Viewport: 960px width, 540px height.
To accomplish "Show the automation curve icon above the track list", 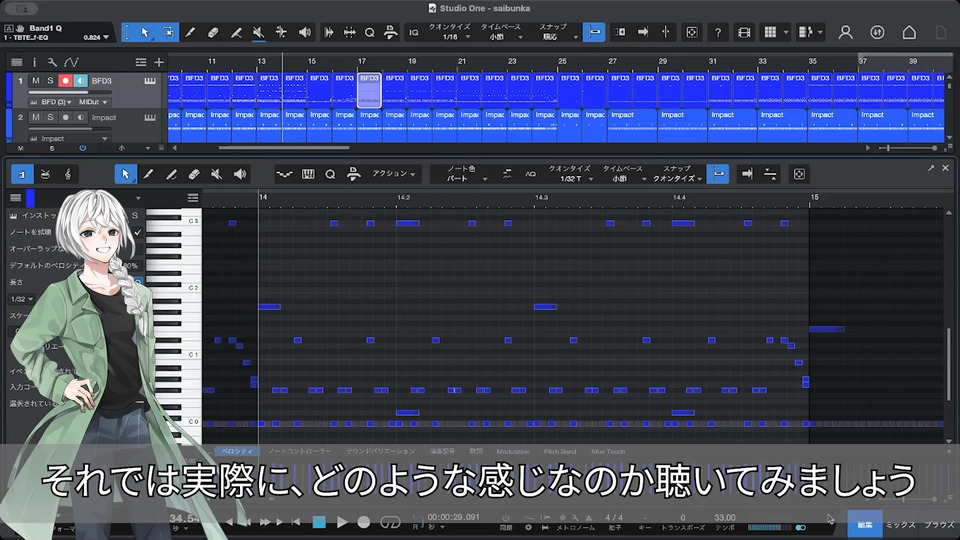I will [72, 62].
